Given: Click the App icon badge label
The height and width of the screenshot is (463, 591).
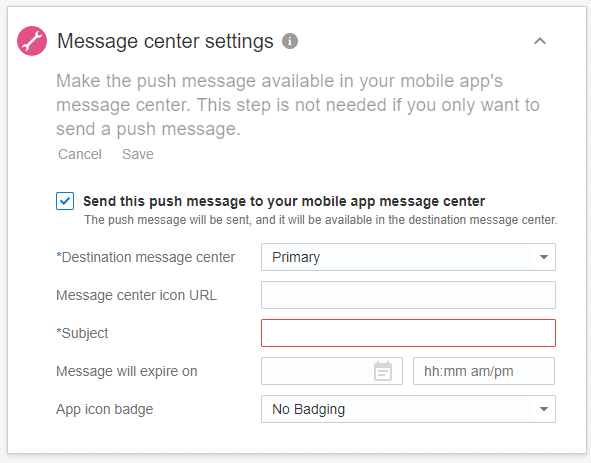Looking at the screenshot, I should 104,409.
